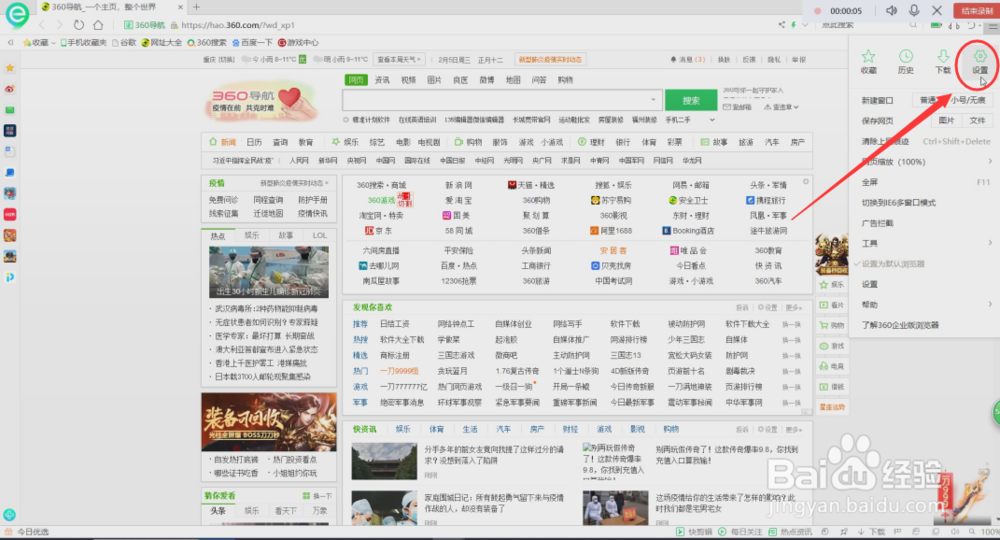Image resolution: width=1000 pixels, height=540 pixels.
Task: Expand the 帮助 submenu
Action: tap(990, 304)
